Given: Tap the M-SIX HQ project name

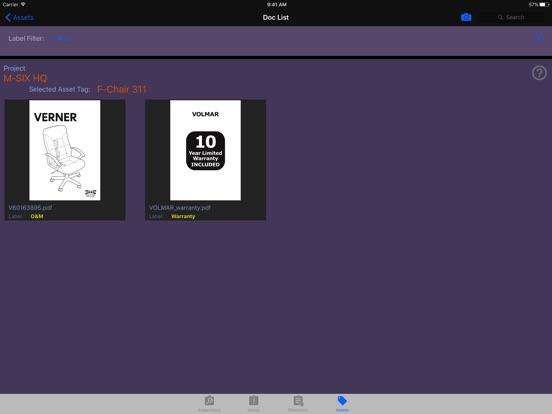Looking at the screenshot, I should pyautogui.click(x=25, y=78).
